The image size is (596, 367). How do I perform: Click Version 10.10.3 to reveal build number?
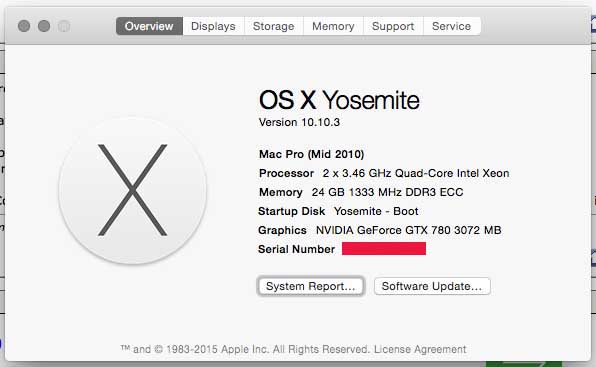pos(299,122)
